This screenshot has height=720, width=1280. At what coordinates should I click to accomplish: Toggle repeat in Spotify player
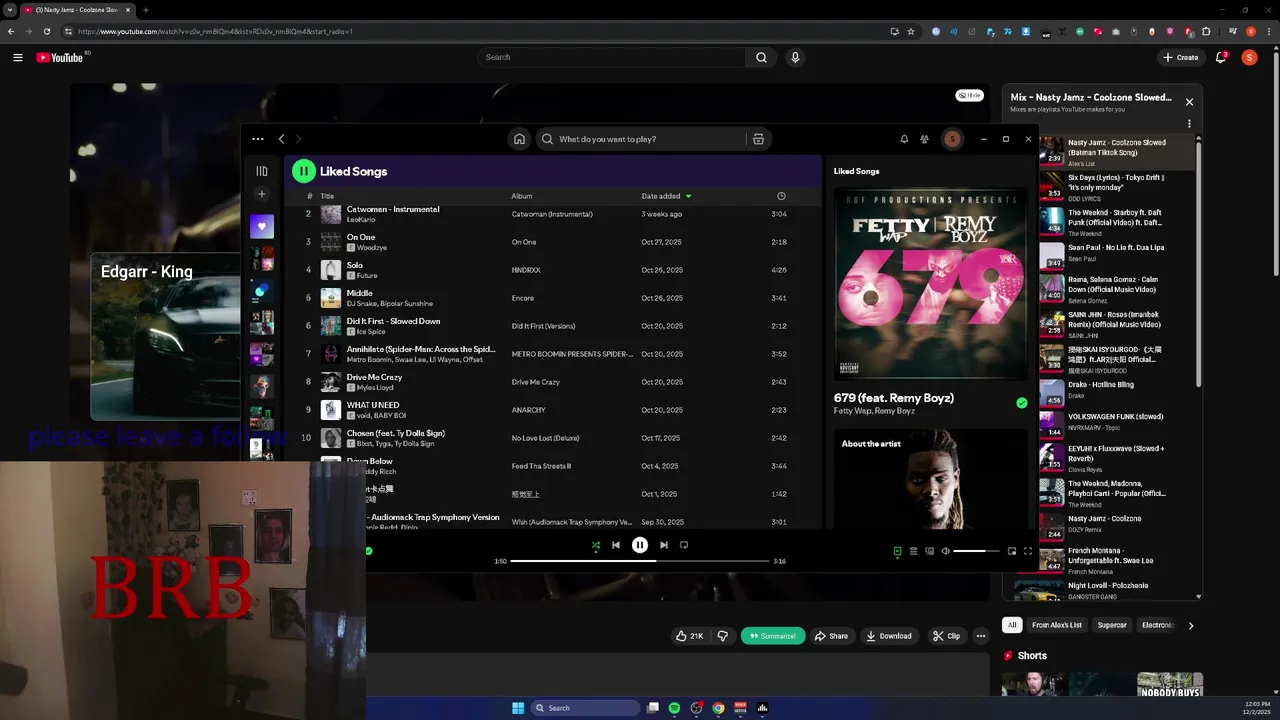click(684, 545)
